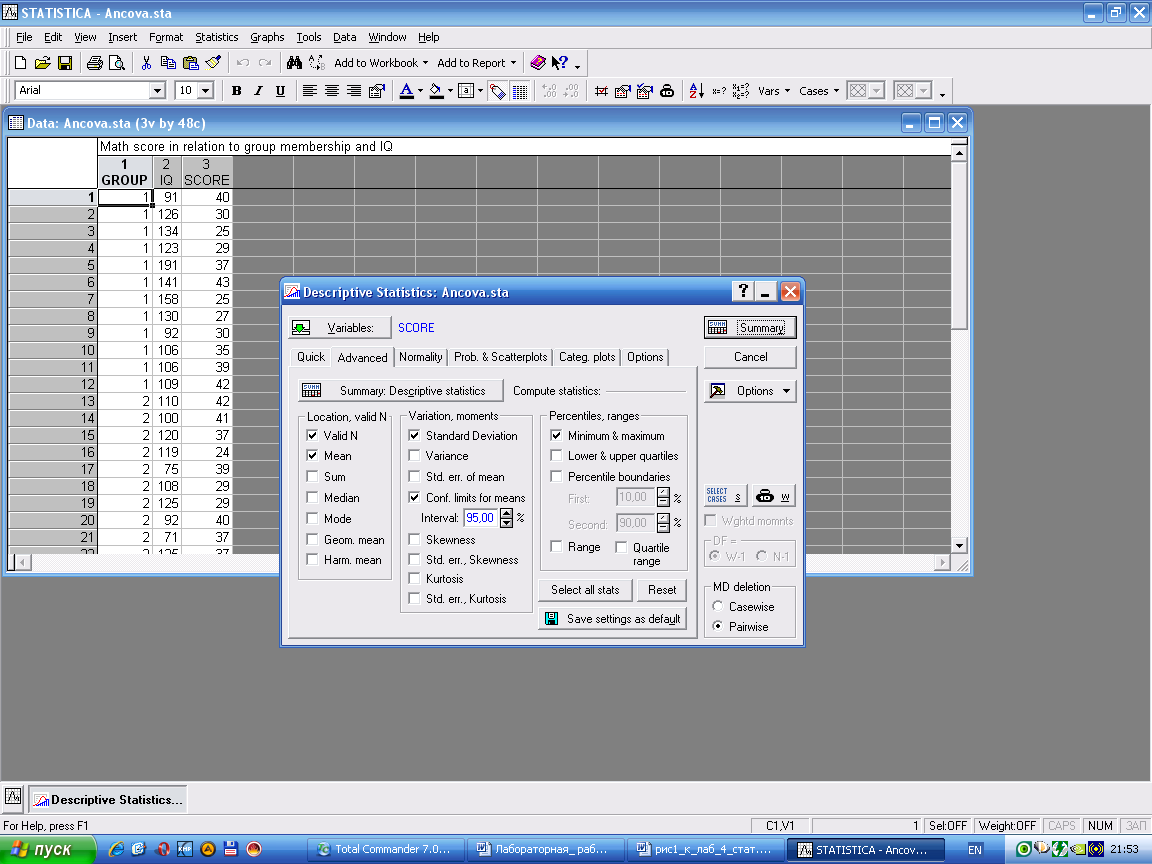Click the Windows Start (пуск) button
The height and width of the screenshot is (864, 1152).
click(47, 849)
